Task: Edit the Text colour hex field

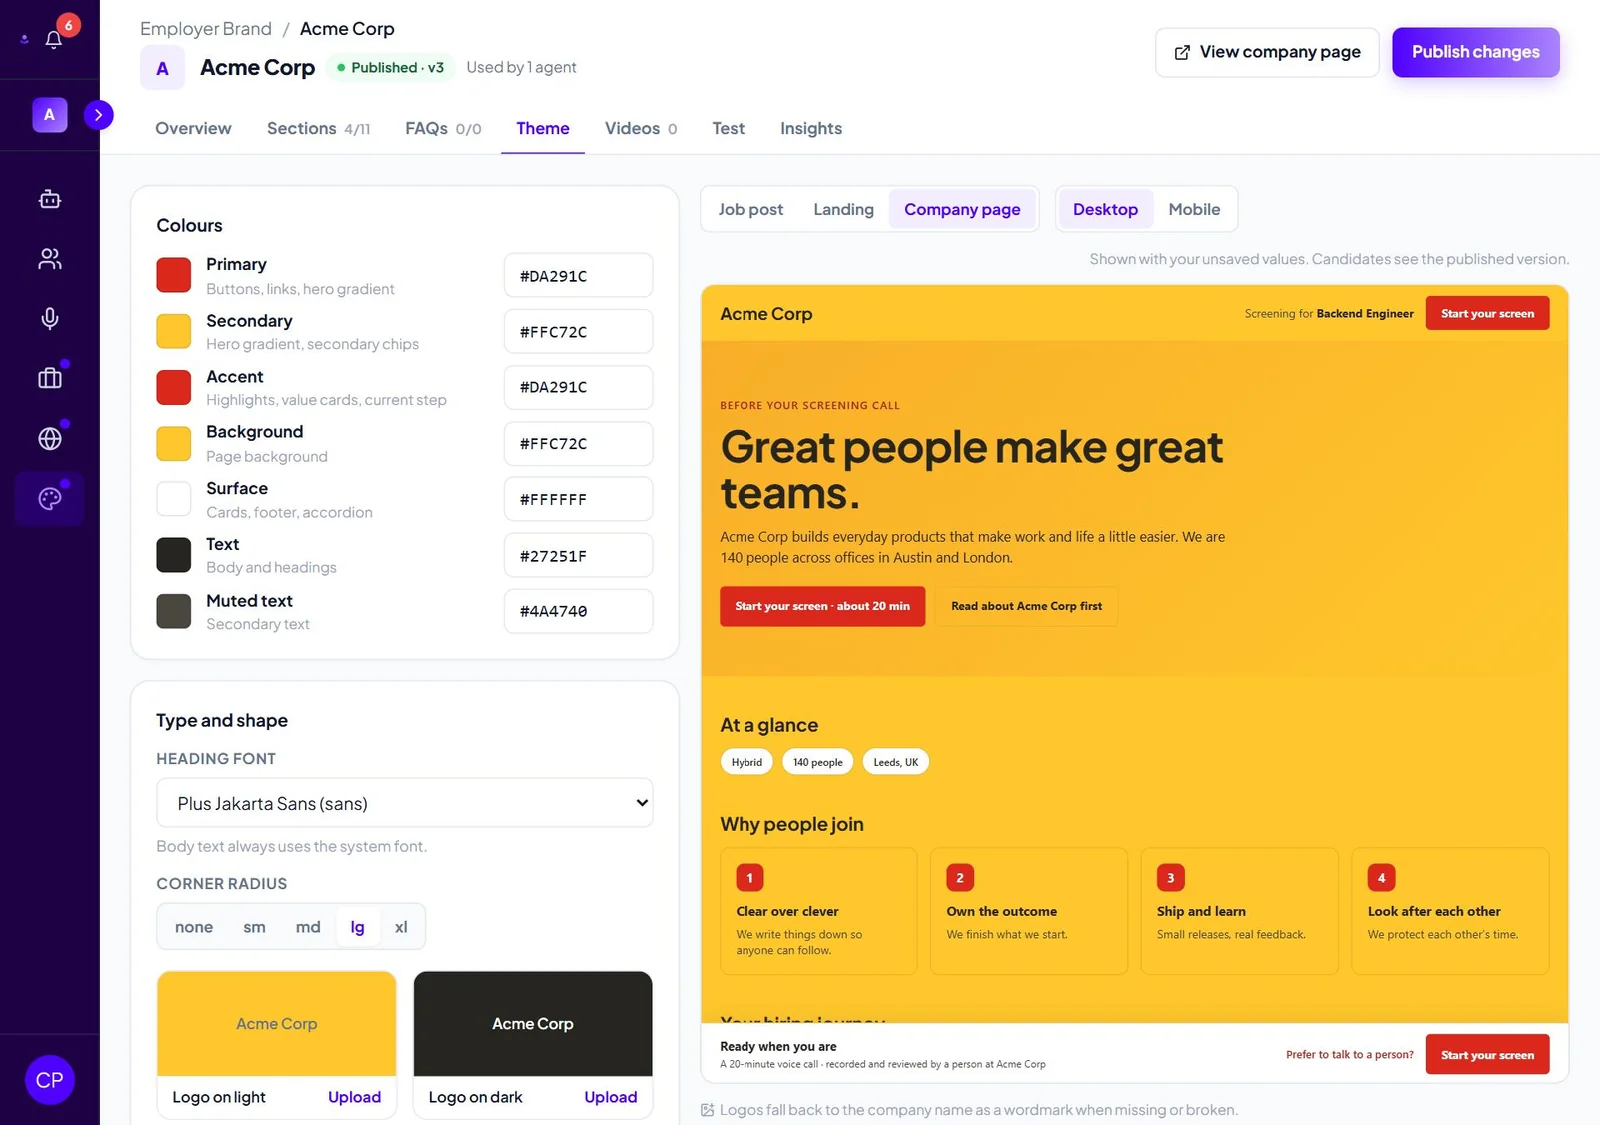Action: pos(578,555)
